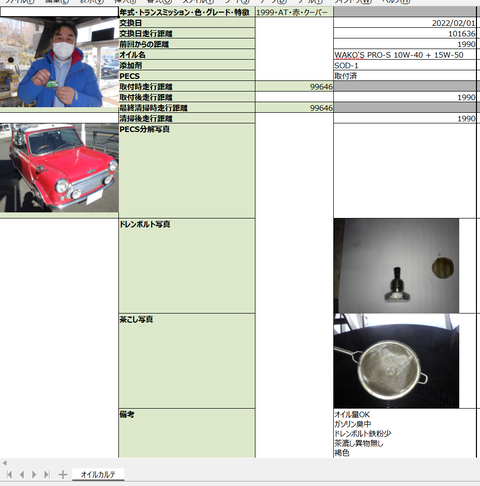Click the SOD-1 additive cell
This screenshot has width=480, height=486.
pyautogui.click(x=405, y=65)
